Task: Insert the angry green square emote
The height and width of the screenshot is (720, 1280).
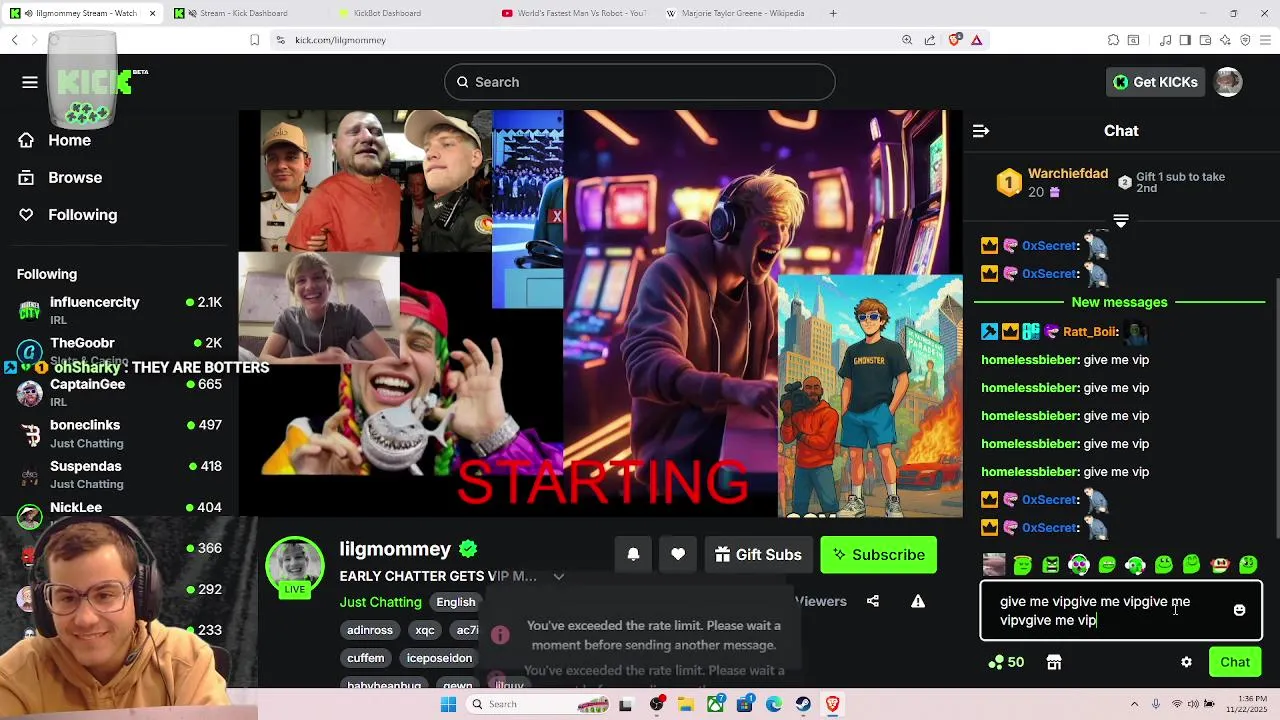Action: click(1051, 565)
